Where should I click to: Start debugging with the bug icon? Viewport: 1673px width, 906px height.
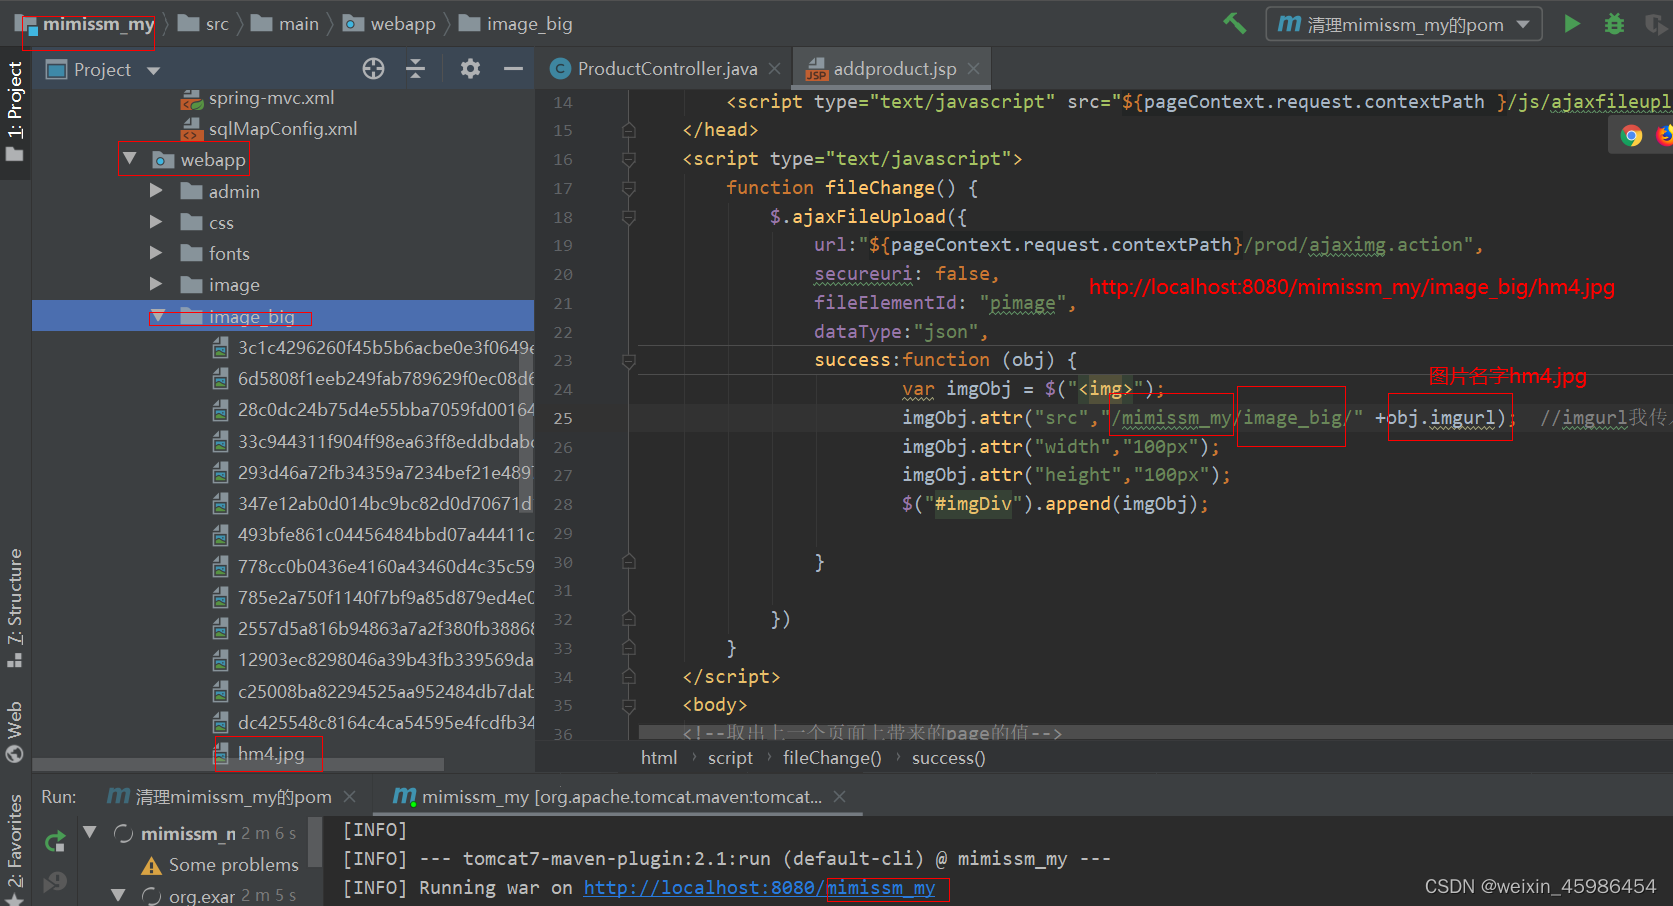click(1614, 24)
